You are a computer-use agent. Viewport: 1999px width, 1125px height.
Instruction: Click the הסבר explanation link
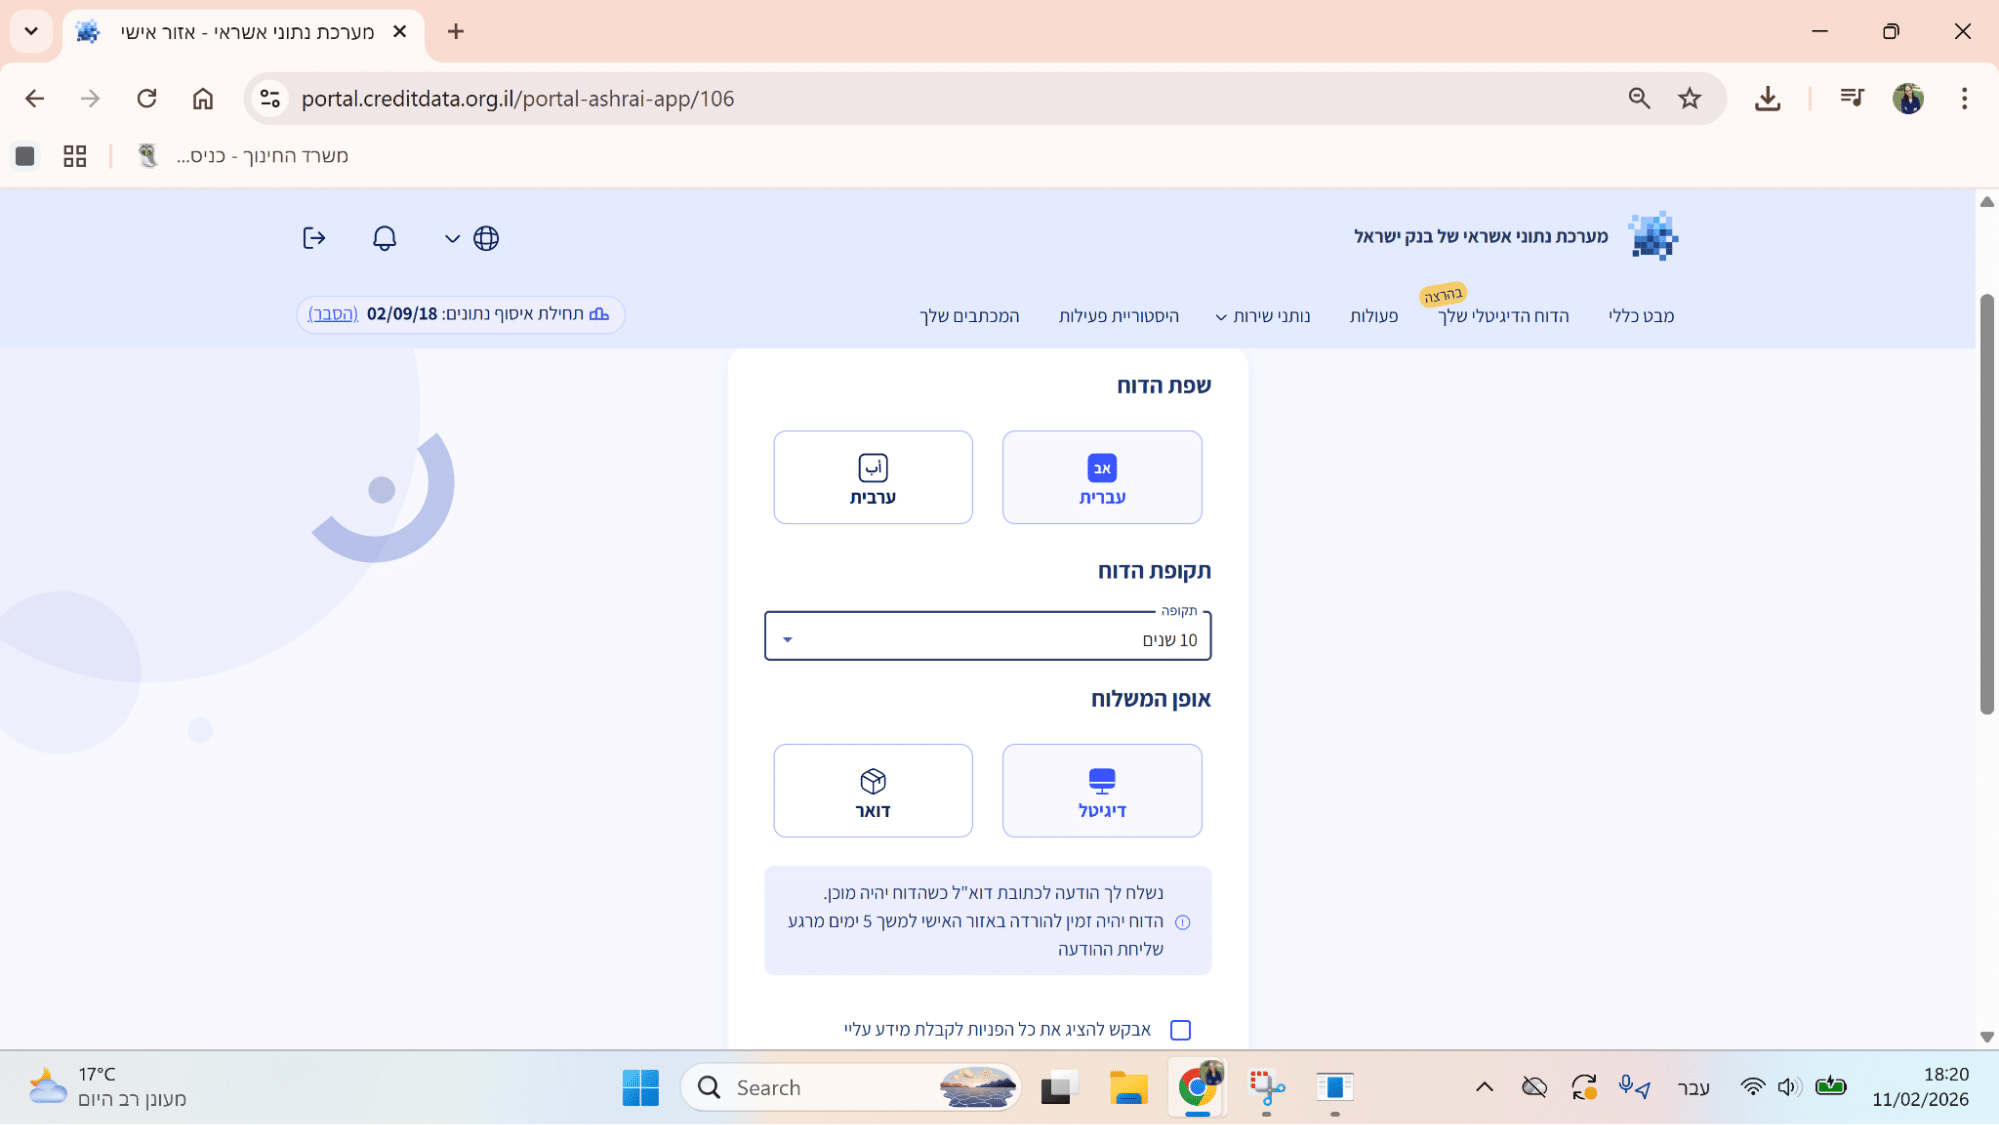(x=333, y=314)
